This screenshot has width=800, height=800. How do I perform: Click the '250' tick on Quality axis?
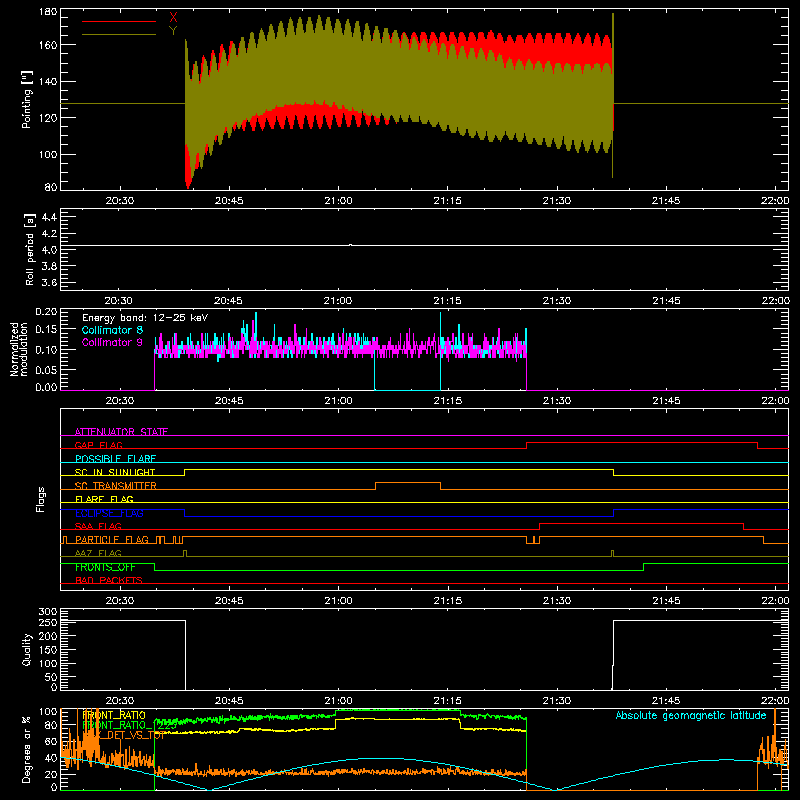pyautogui.click(x=48, y=623)
